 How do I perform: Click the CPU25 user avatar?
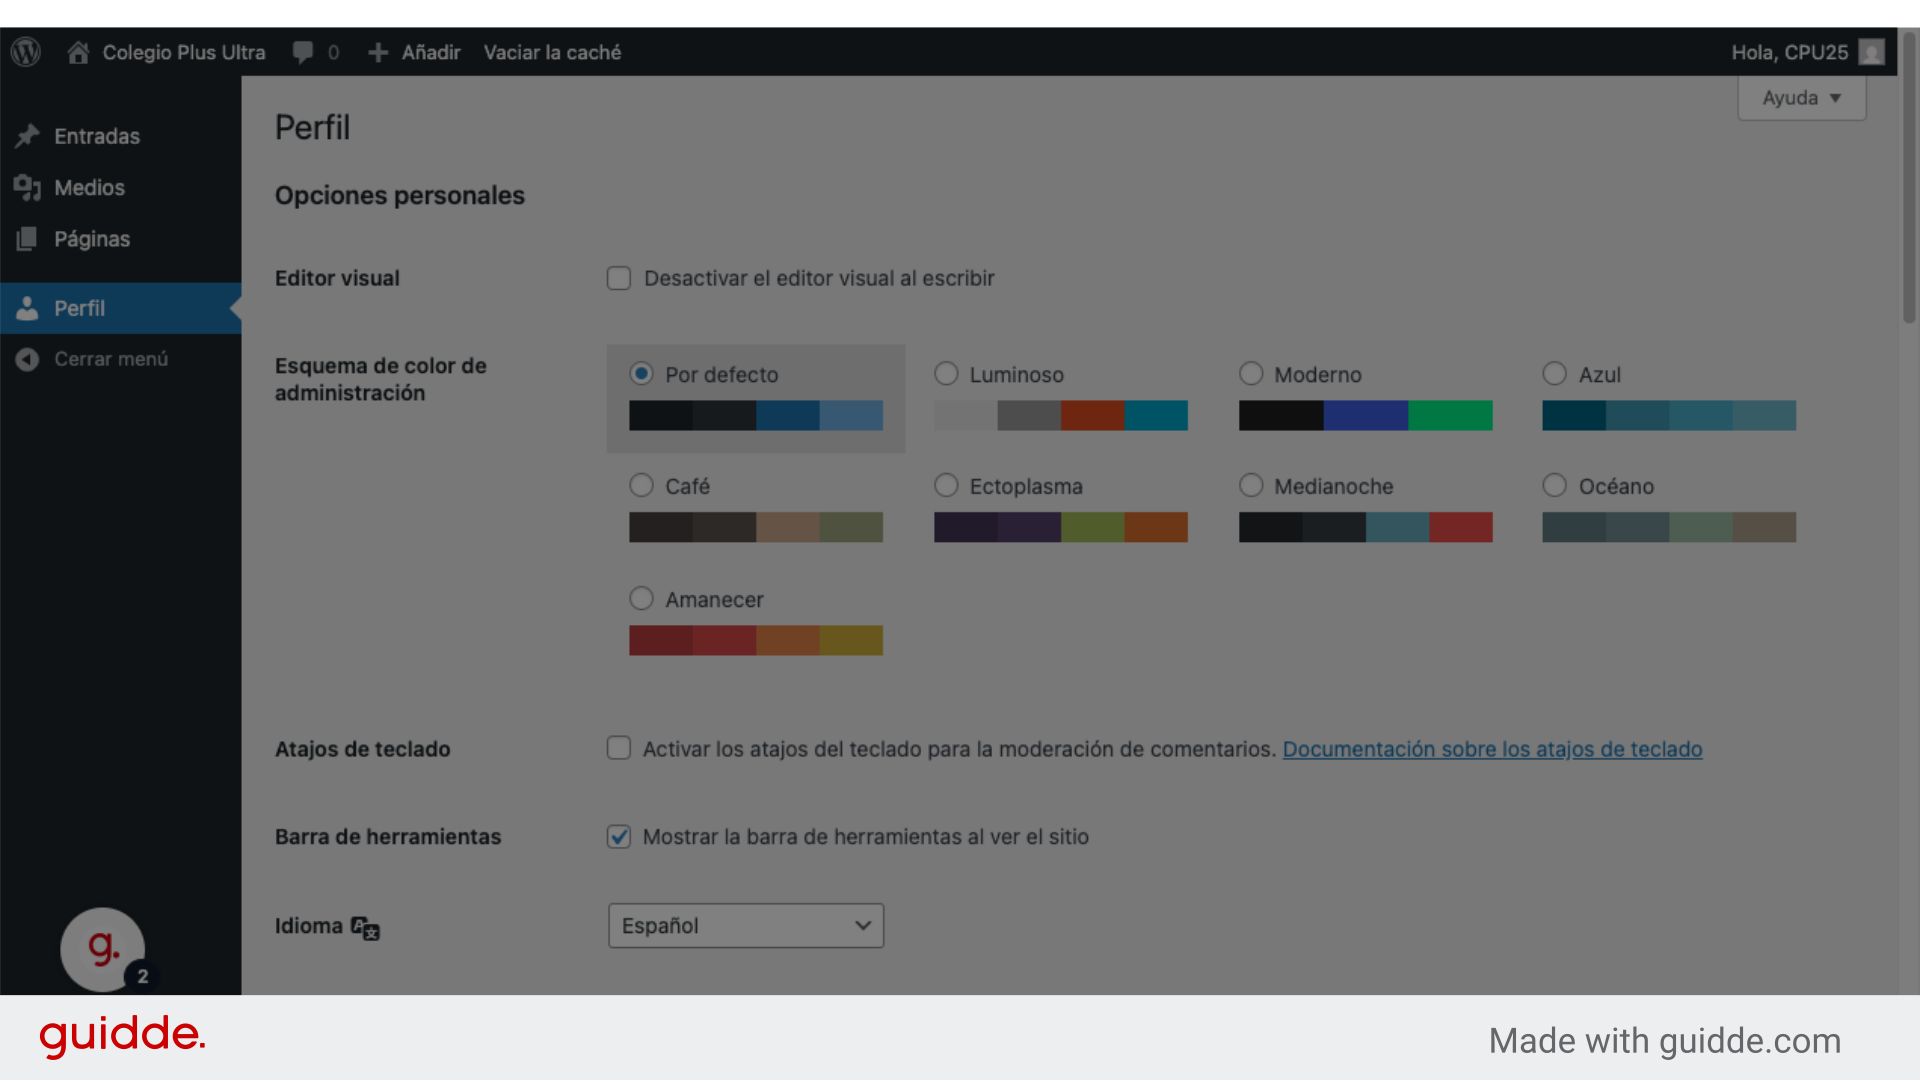coord(1871,52)
